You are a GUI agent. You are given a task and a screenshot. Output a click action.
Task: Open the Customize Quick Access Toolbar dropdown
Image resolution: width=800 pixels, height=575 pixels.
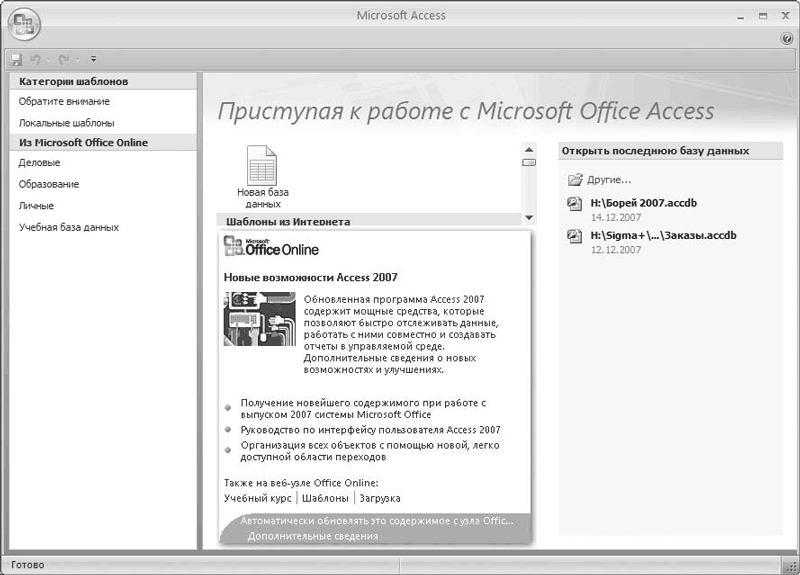(x=93, y=60)
